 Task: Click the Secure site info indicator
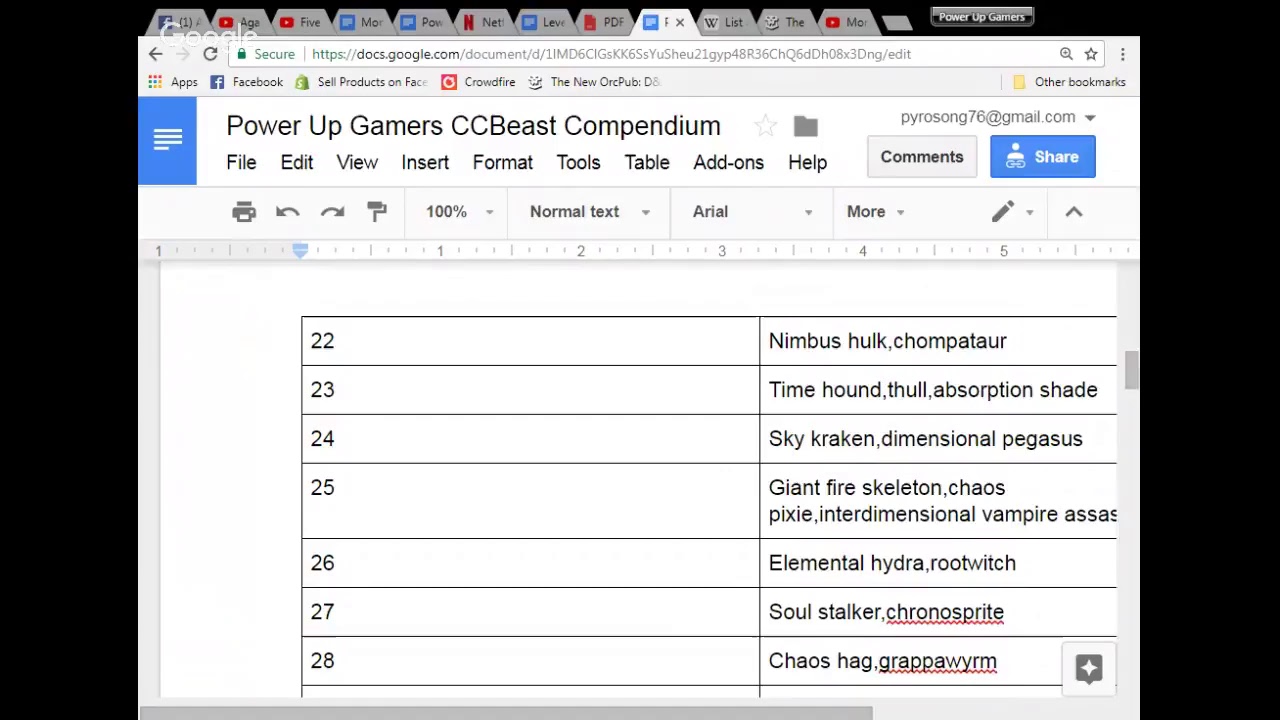coord(266,54)
